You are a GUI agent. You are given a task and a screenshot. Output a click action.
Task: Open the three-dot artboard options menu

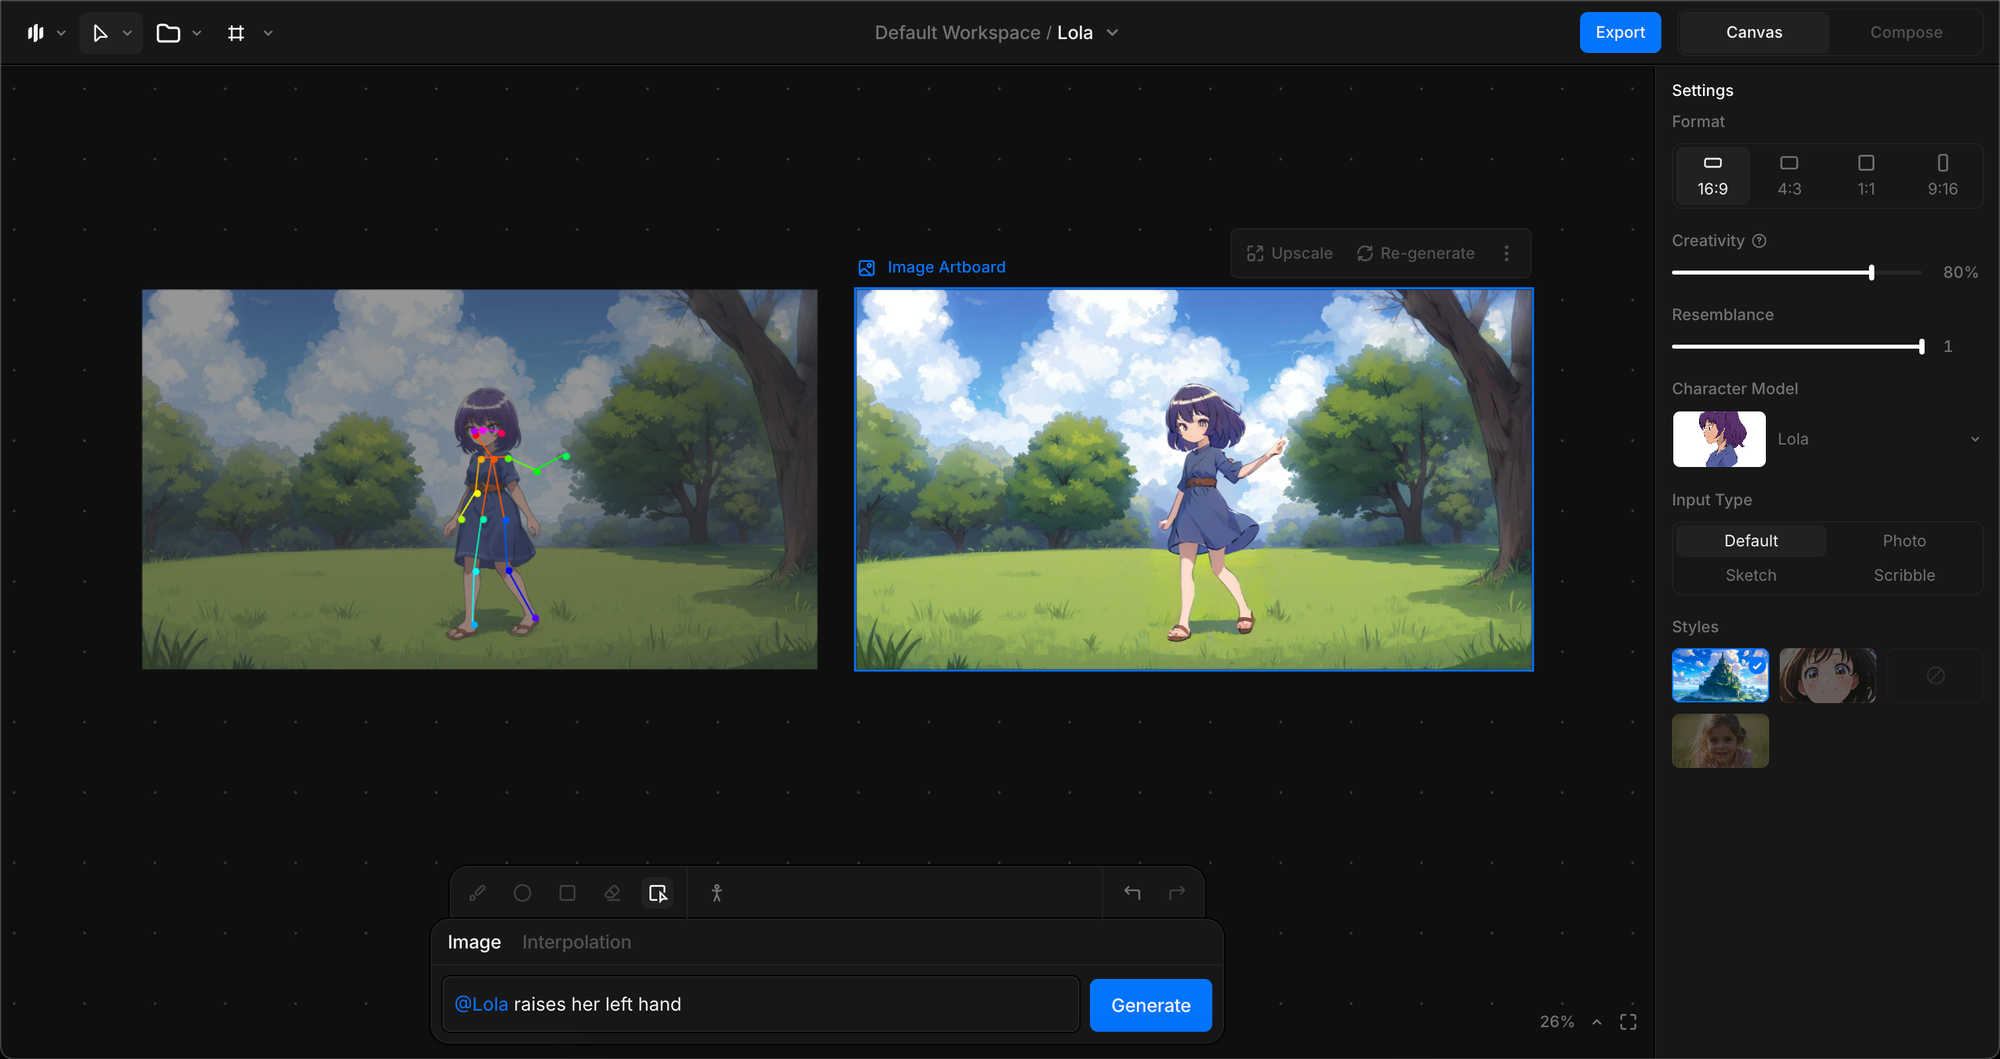pos(1506,254)
